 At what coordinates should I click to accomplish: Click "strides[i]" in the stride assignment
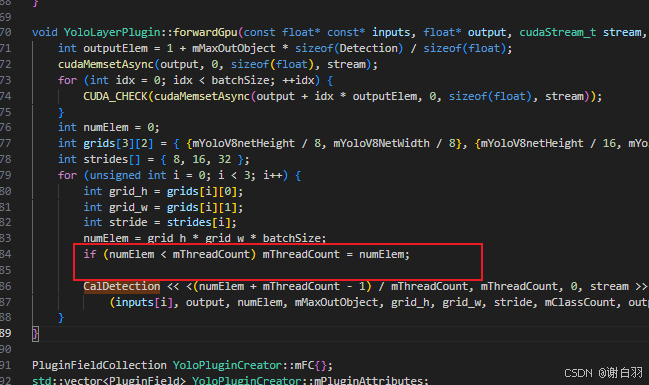coord(198,223)
